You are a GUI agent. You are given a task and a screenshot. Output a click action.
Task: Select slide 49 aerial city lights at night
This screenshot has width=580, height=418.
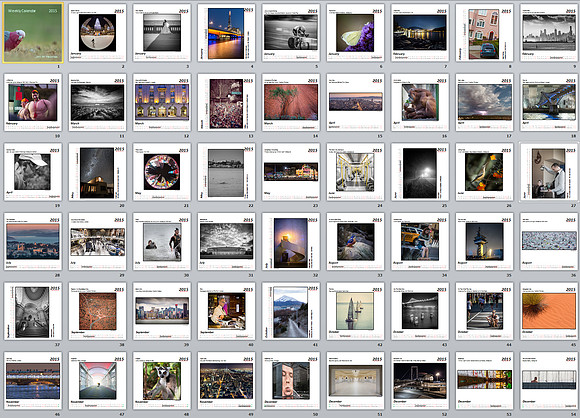click(226, 381)
